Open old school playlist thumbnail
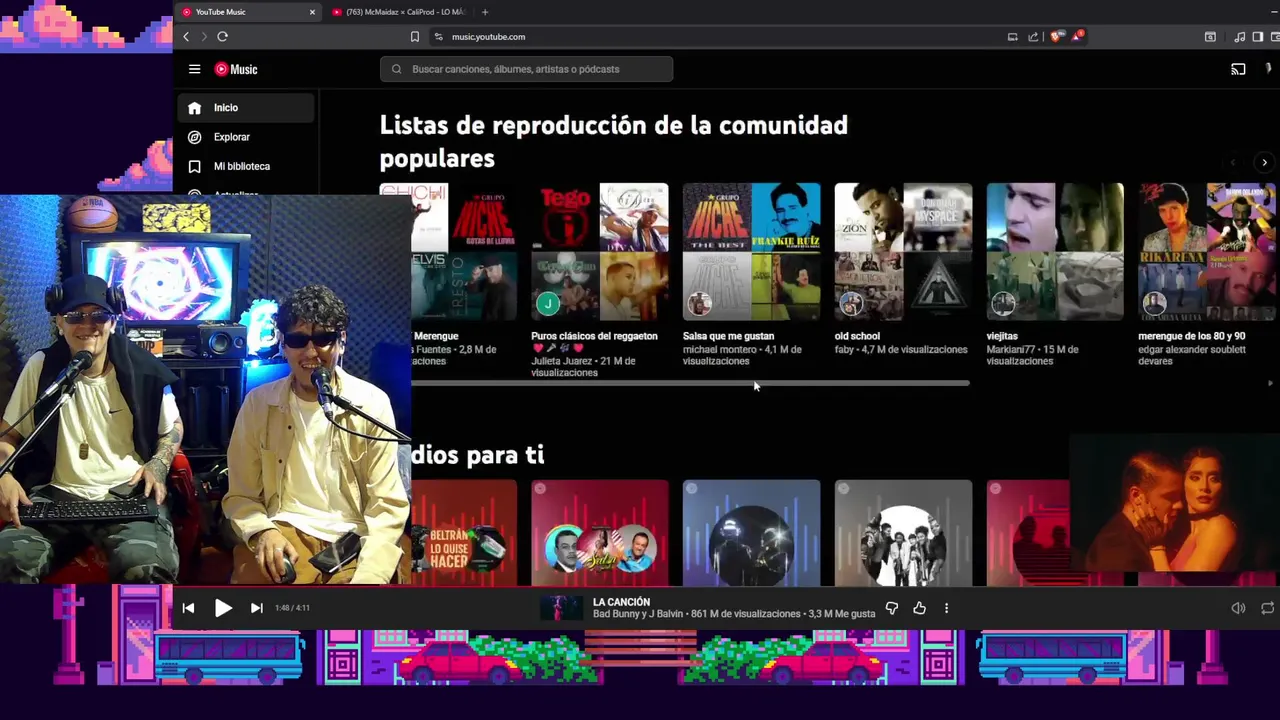This screenshot has height=720, width=1280. coord(903,251)
